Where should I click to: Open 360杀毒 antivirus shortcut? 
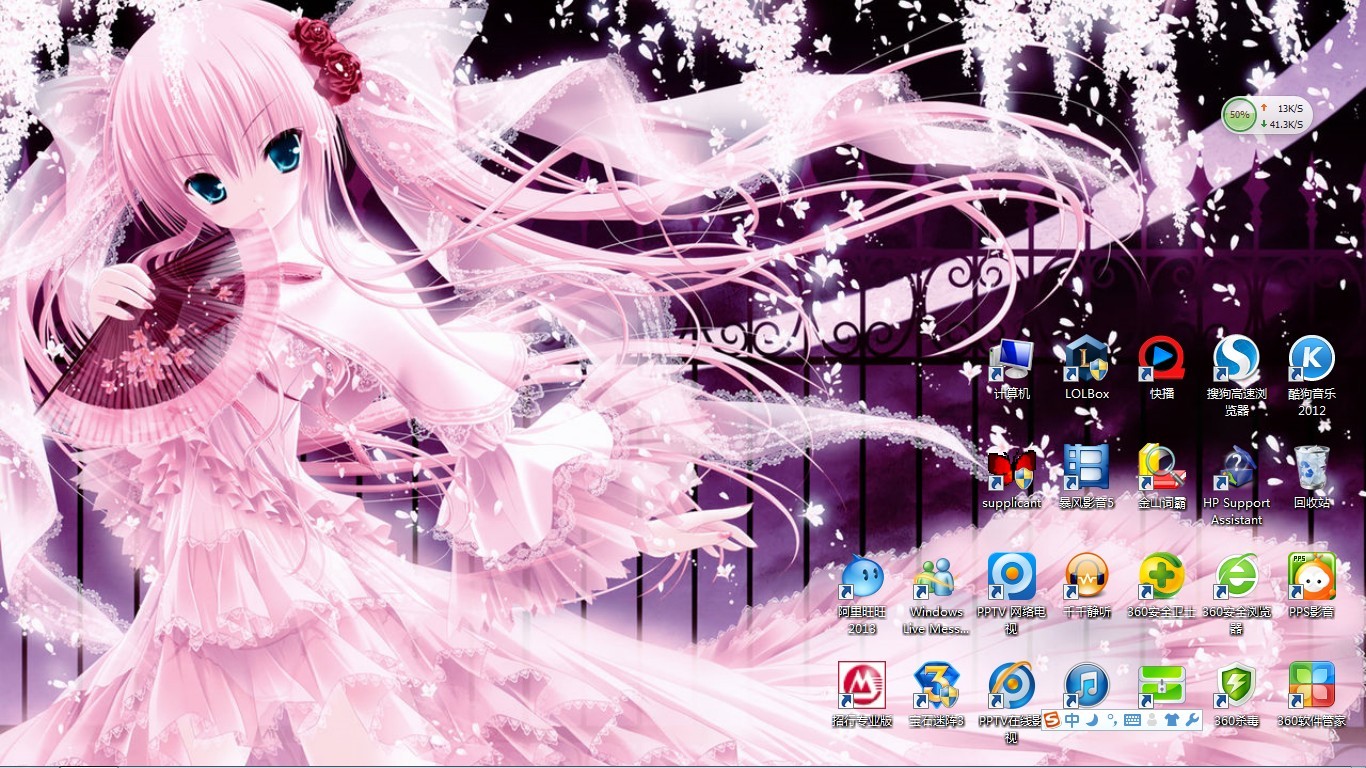pos(1236,695)
